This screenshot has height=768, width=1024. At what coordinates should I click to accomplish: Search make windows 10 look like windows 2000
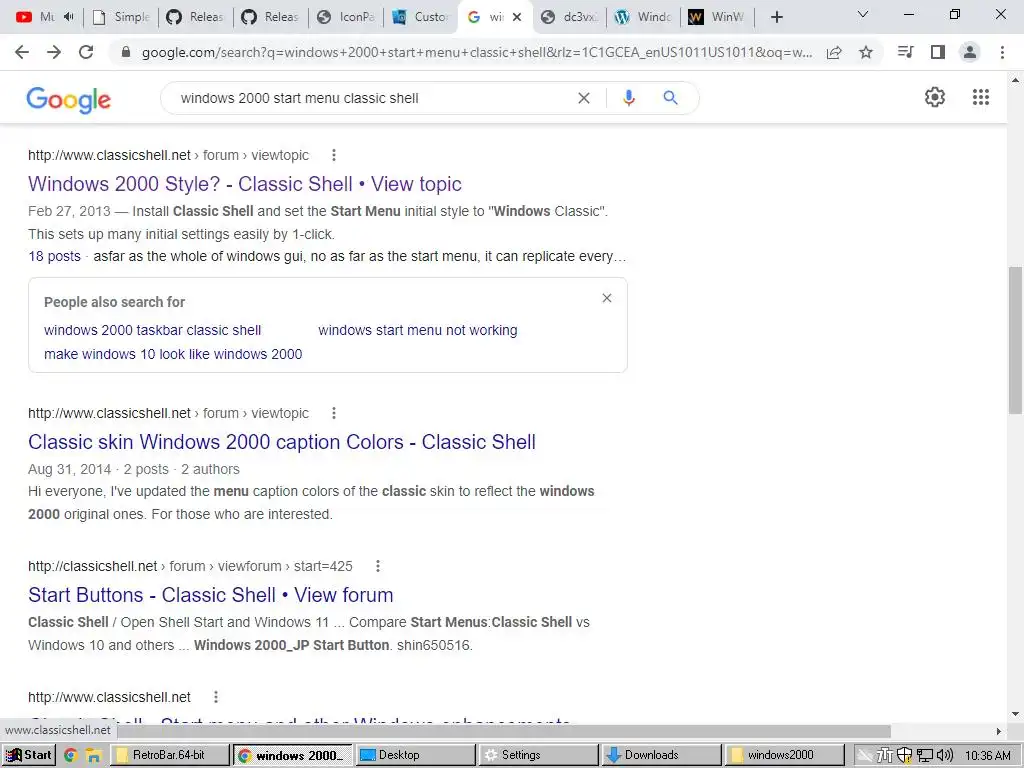[173, 354]
